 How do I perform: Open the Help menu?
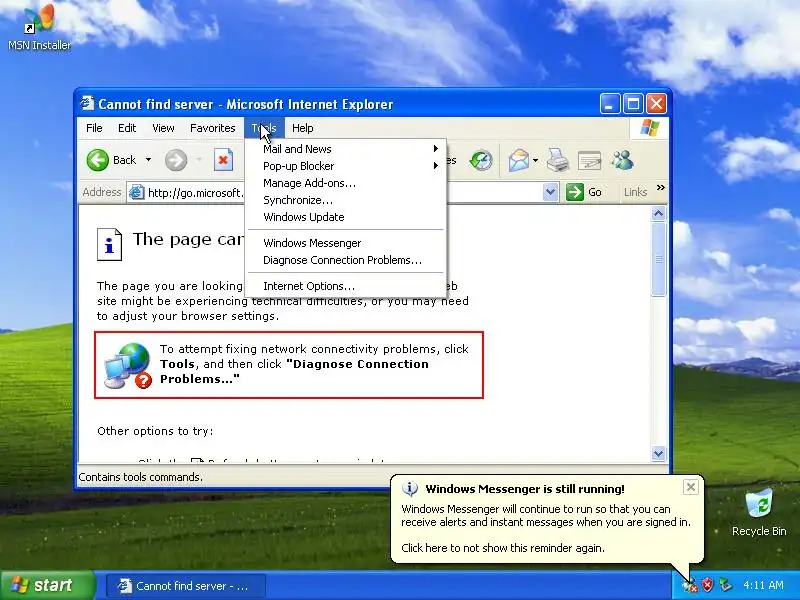pos(303,128)
